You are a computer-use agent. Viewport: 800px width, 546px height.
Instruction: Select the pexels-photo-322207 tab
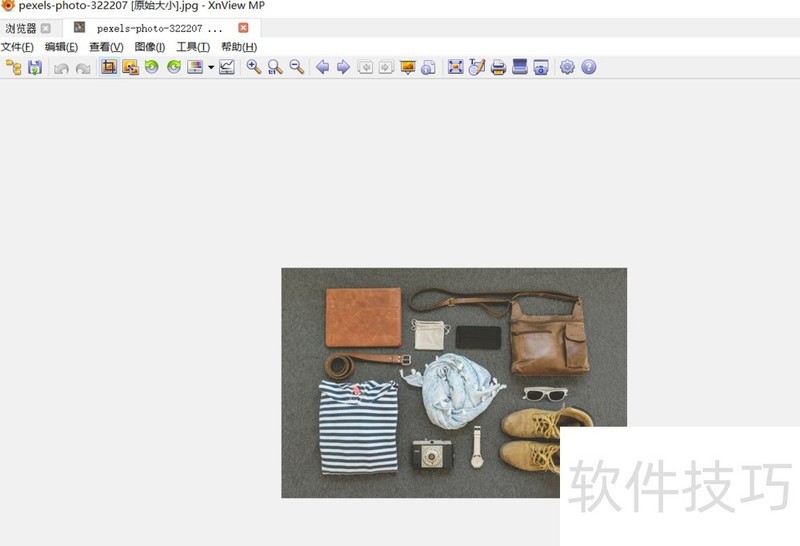coord(160,28)
